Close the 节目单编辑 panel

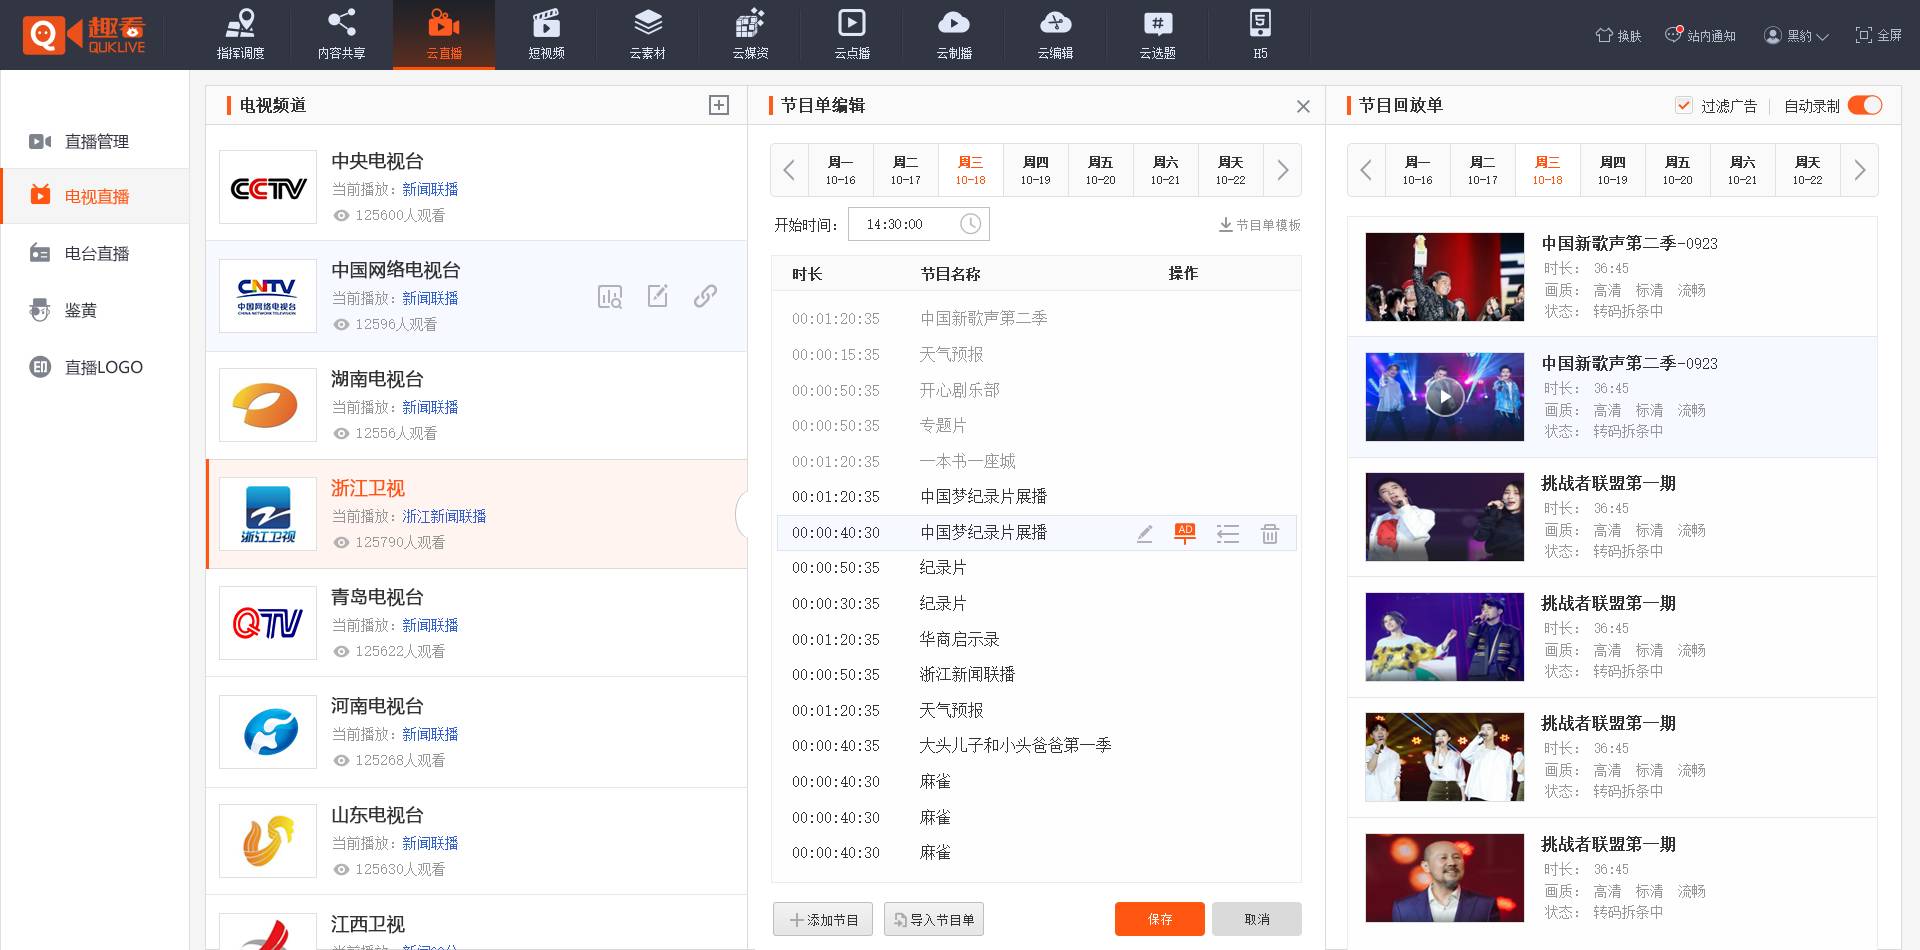tap(1303, 106)
